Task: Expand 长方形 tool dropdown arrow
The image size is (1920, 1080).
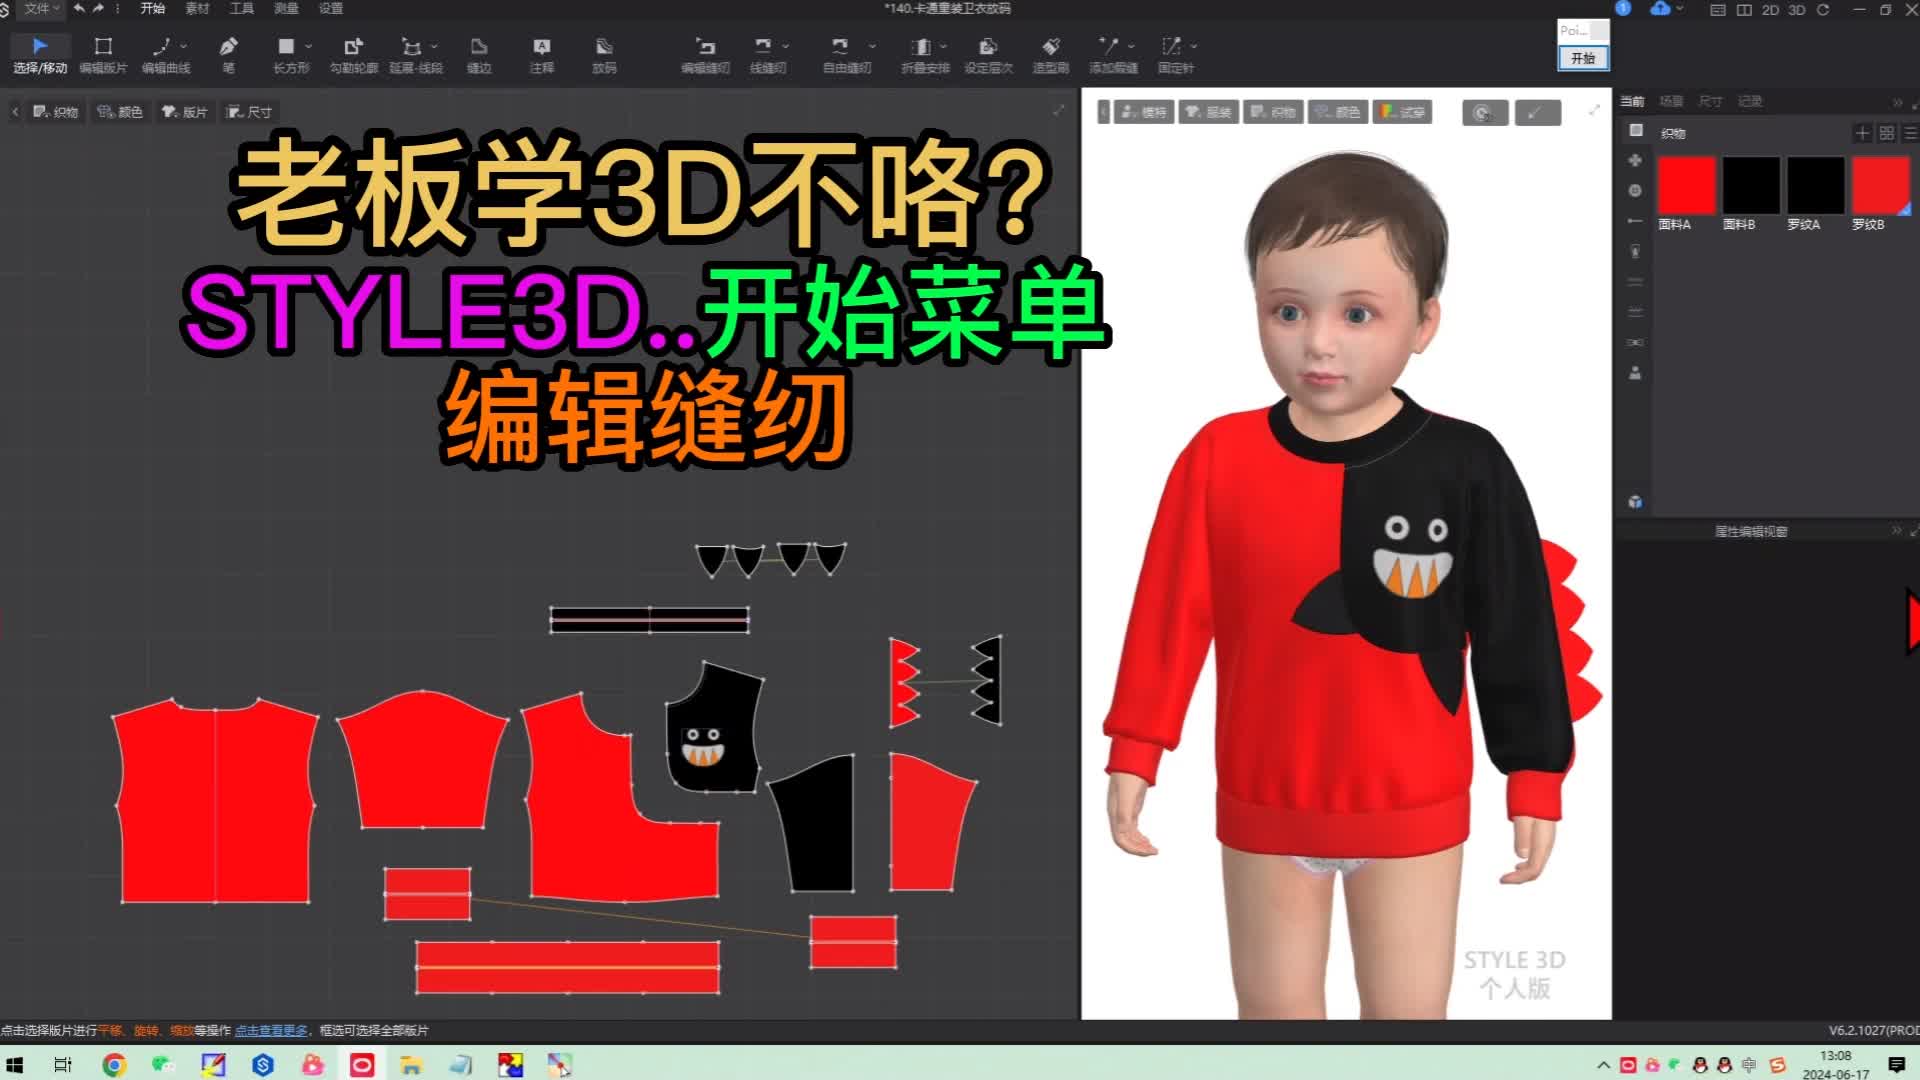Action: (x=308, y=46)
